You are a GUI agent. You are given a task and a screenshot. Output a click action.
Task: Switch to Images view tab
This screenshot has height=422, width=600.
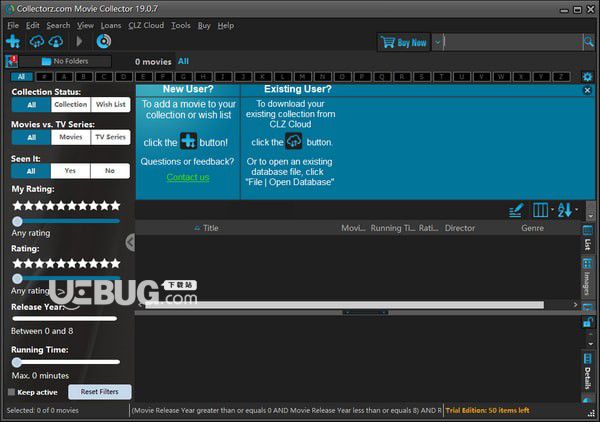point(587,277)
